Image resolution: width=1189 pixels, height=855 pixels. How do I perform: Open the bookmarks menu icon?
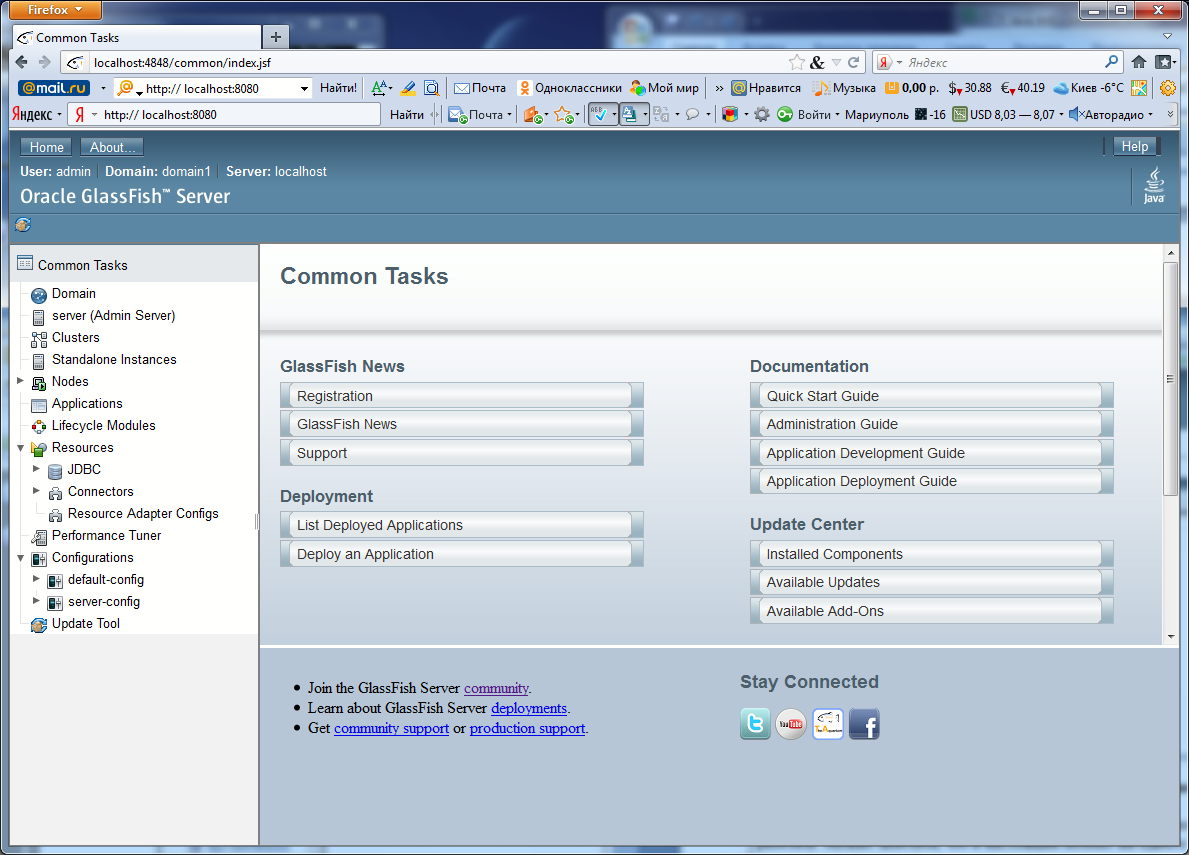click(1165, 62)
